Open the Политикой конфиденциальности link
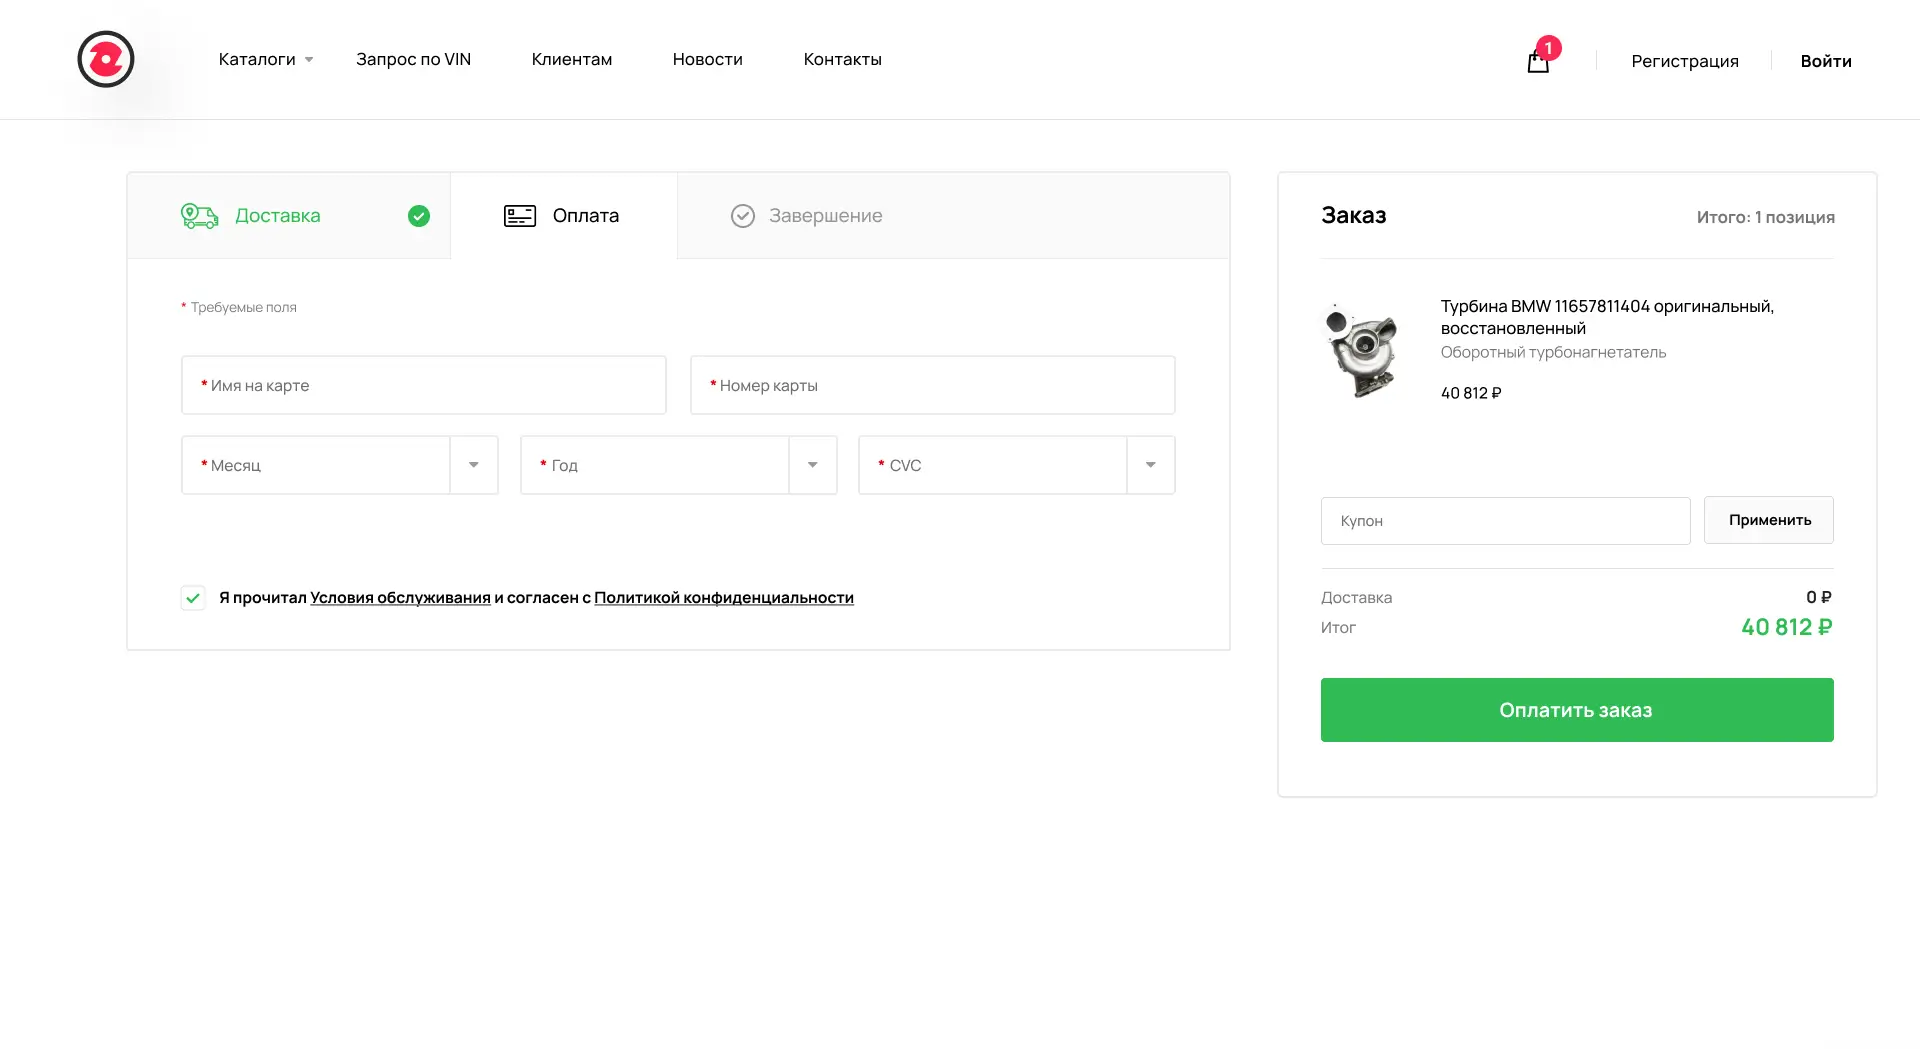 [724, 598]
